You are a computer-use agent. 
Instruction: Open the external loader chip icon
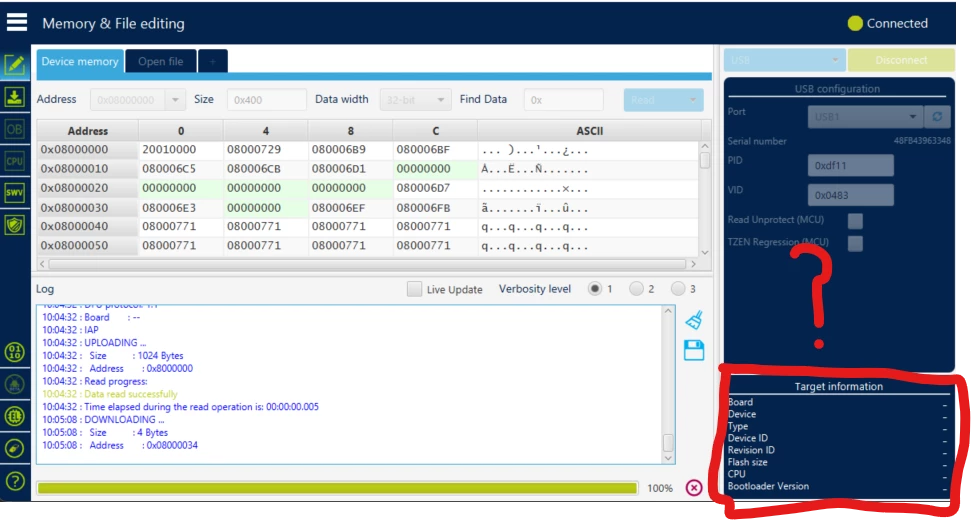pos(15,416)
